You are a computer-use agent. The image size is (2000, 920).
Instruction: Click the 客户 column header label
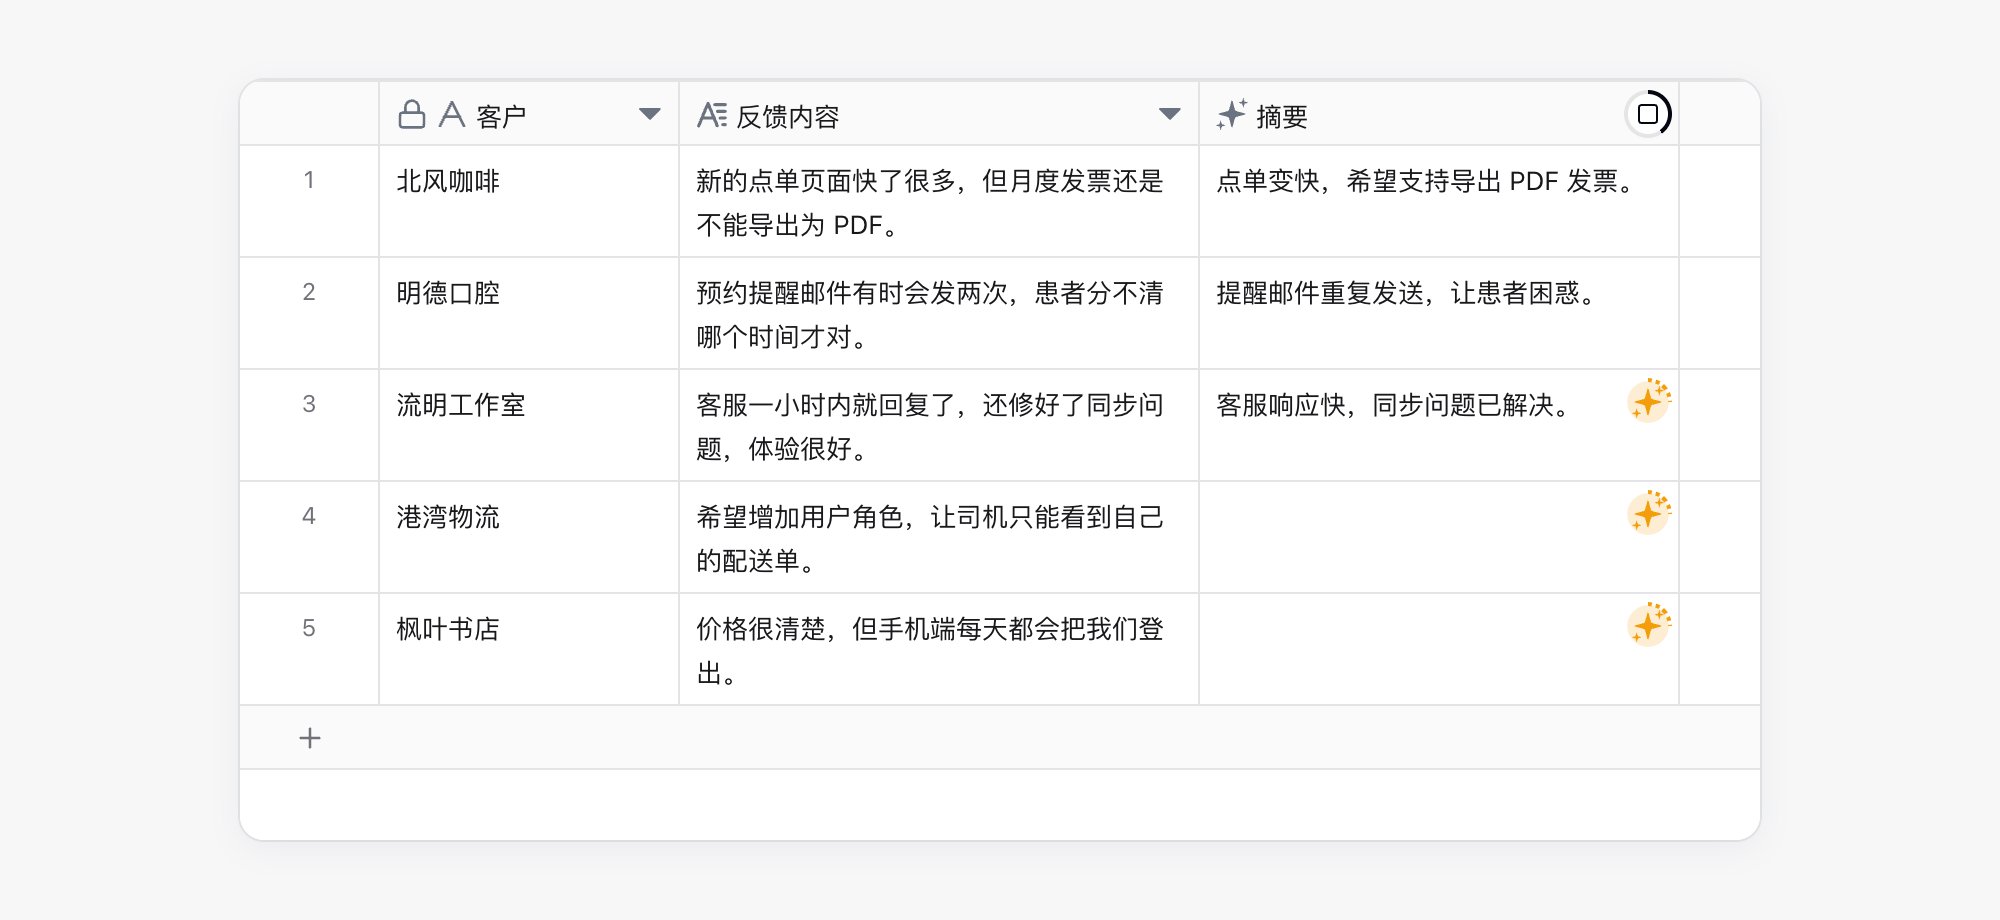[x=502, y=116]
